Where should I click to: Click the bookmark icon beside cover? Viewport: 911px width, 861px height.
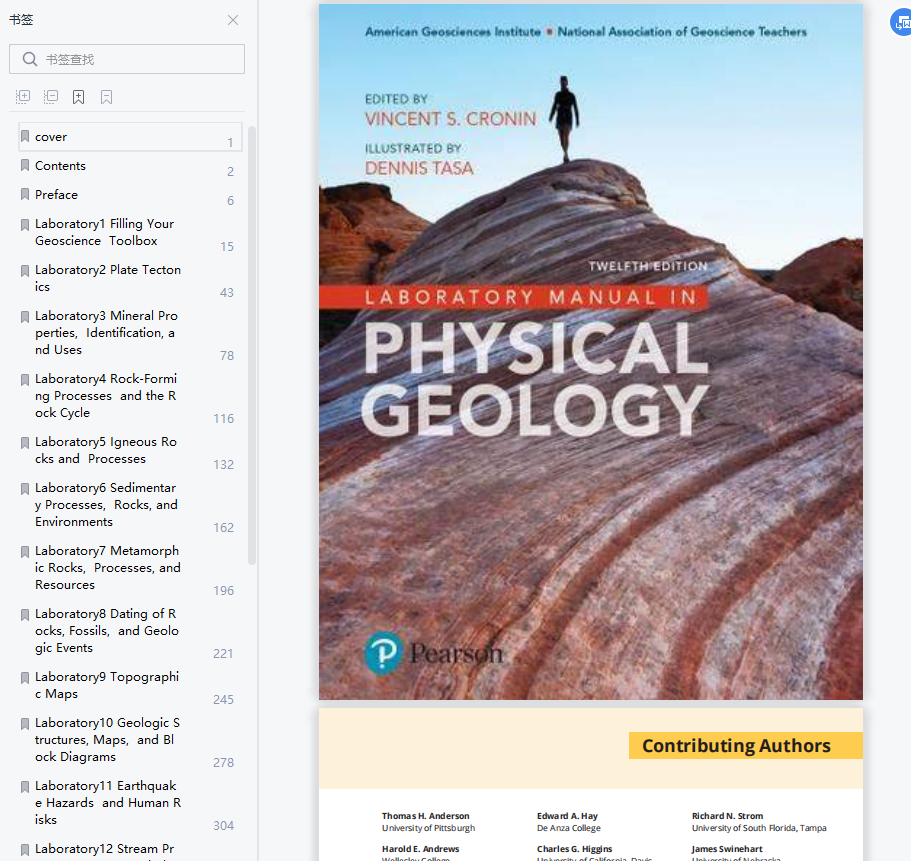[x=25, y=136]
